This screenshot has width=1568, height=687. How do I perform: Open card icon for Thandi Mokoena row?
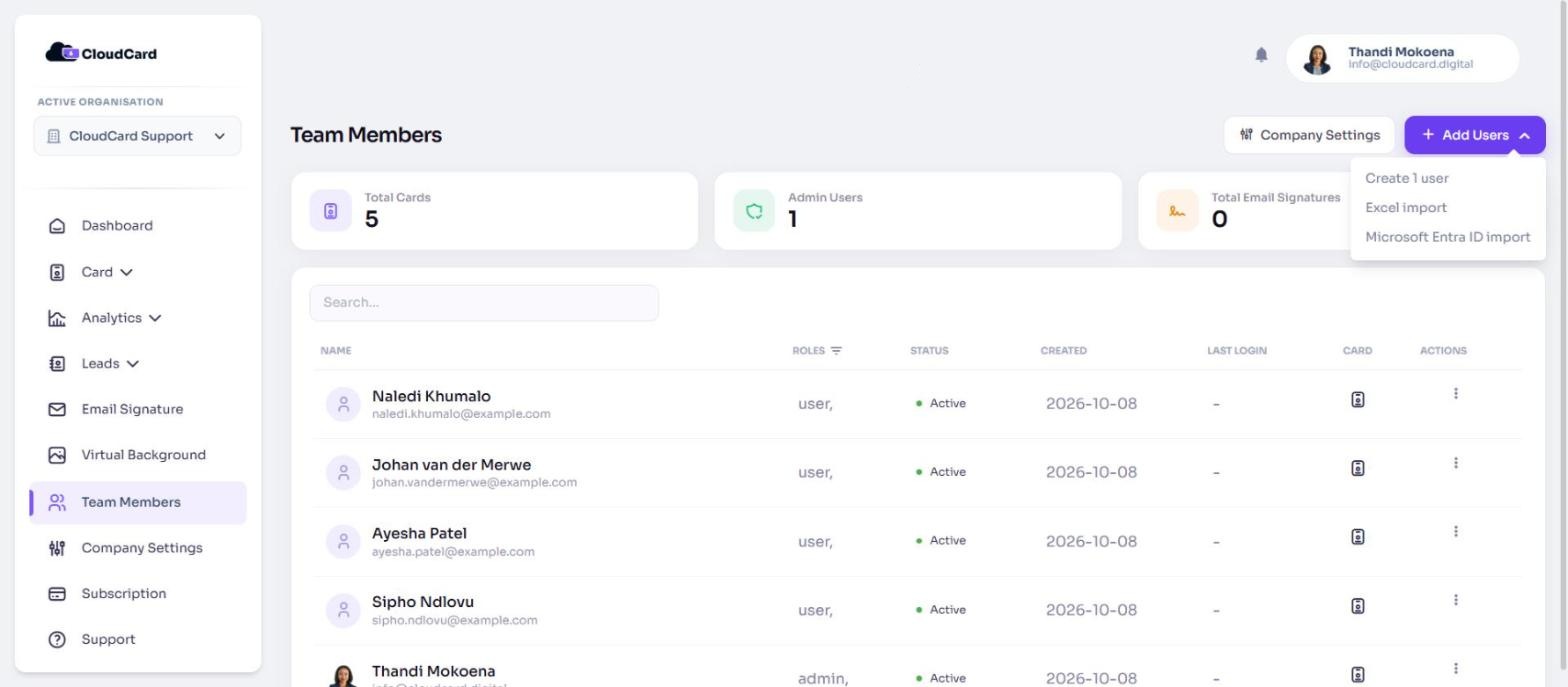point(1358,675)
